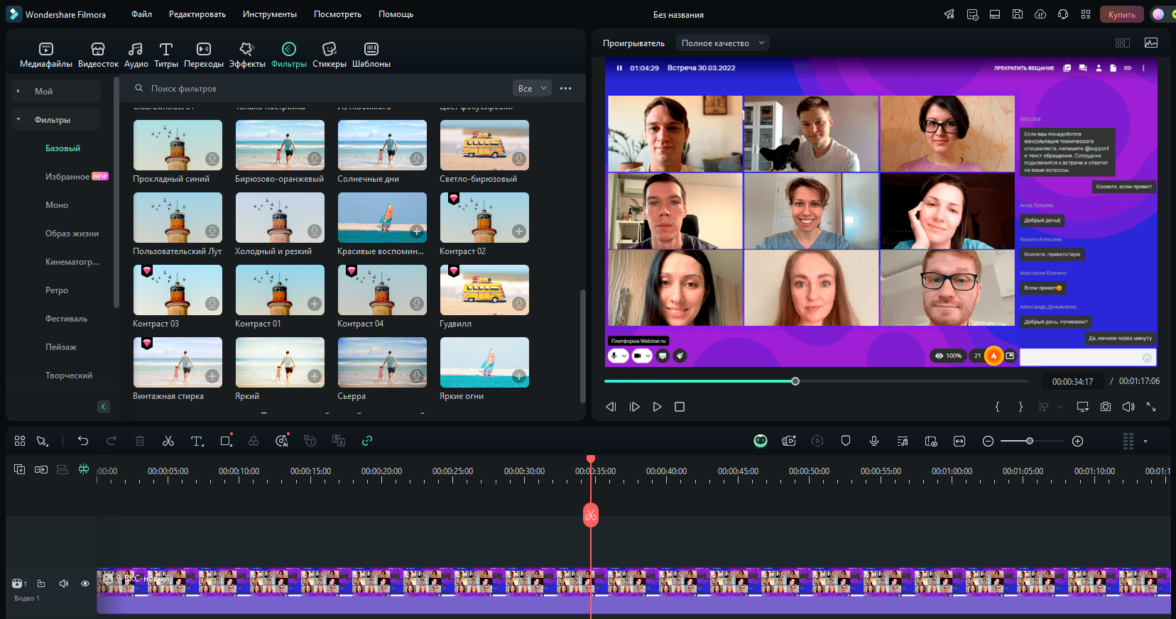Click the Купить button
The width and height of the screenshot is (1176, 619).
pos(1121,15)
